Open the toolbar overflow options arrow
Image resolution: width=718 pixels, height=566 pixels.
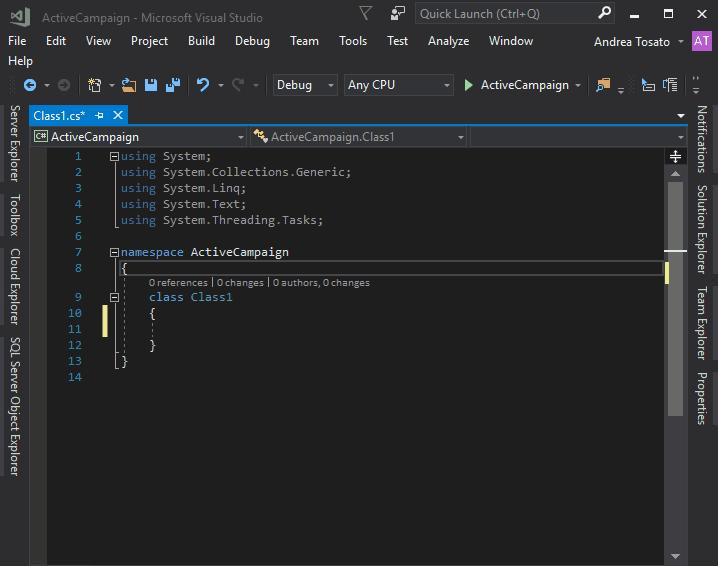point(696,85)
